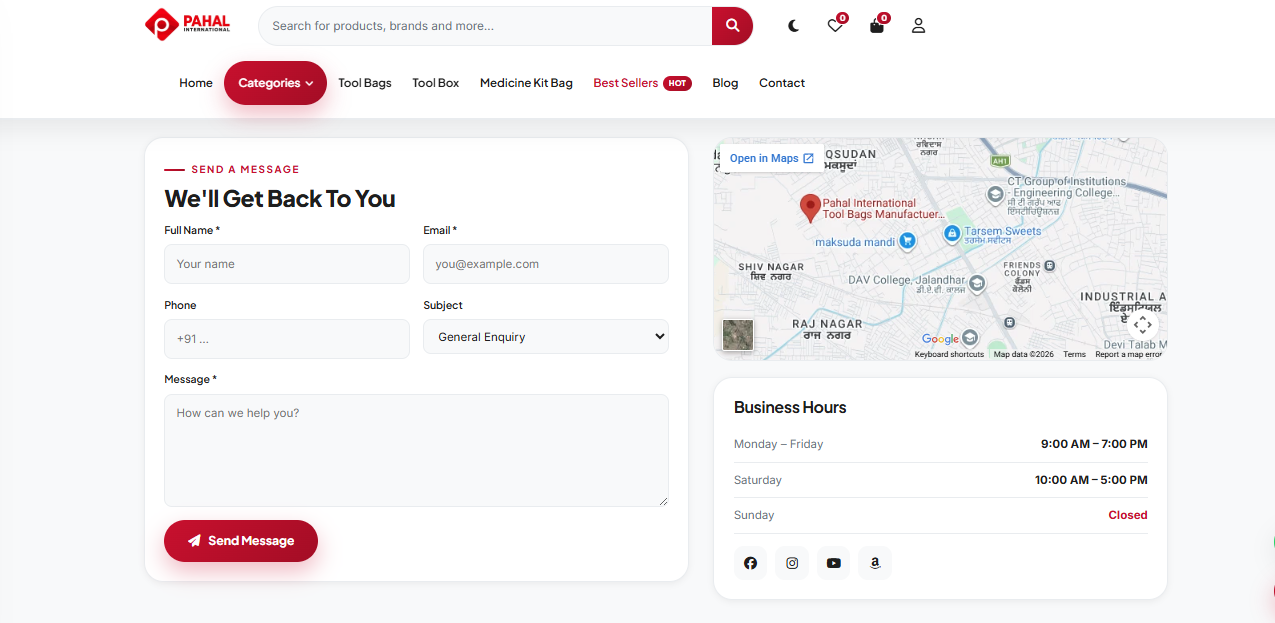Click the Pahal International logo
The height and width of the screenshot is (623, 1275).
click(x=187, y=25)
